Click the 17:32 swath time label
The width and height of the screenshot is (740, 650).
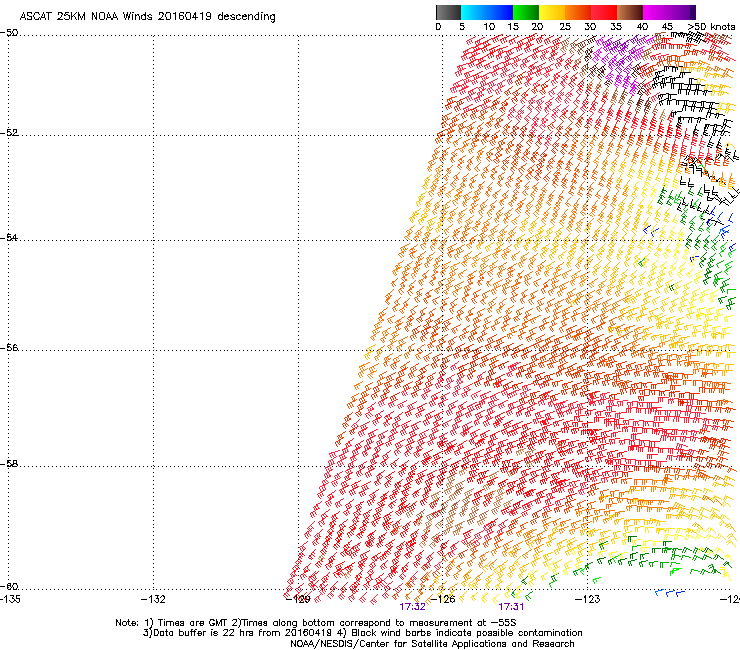412,607
